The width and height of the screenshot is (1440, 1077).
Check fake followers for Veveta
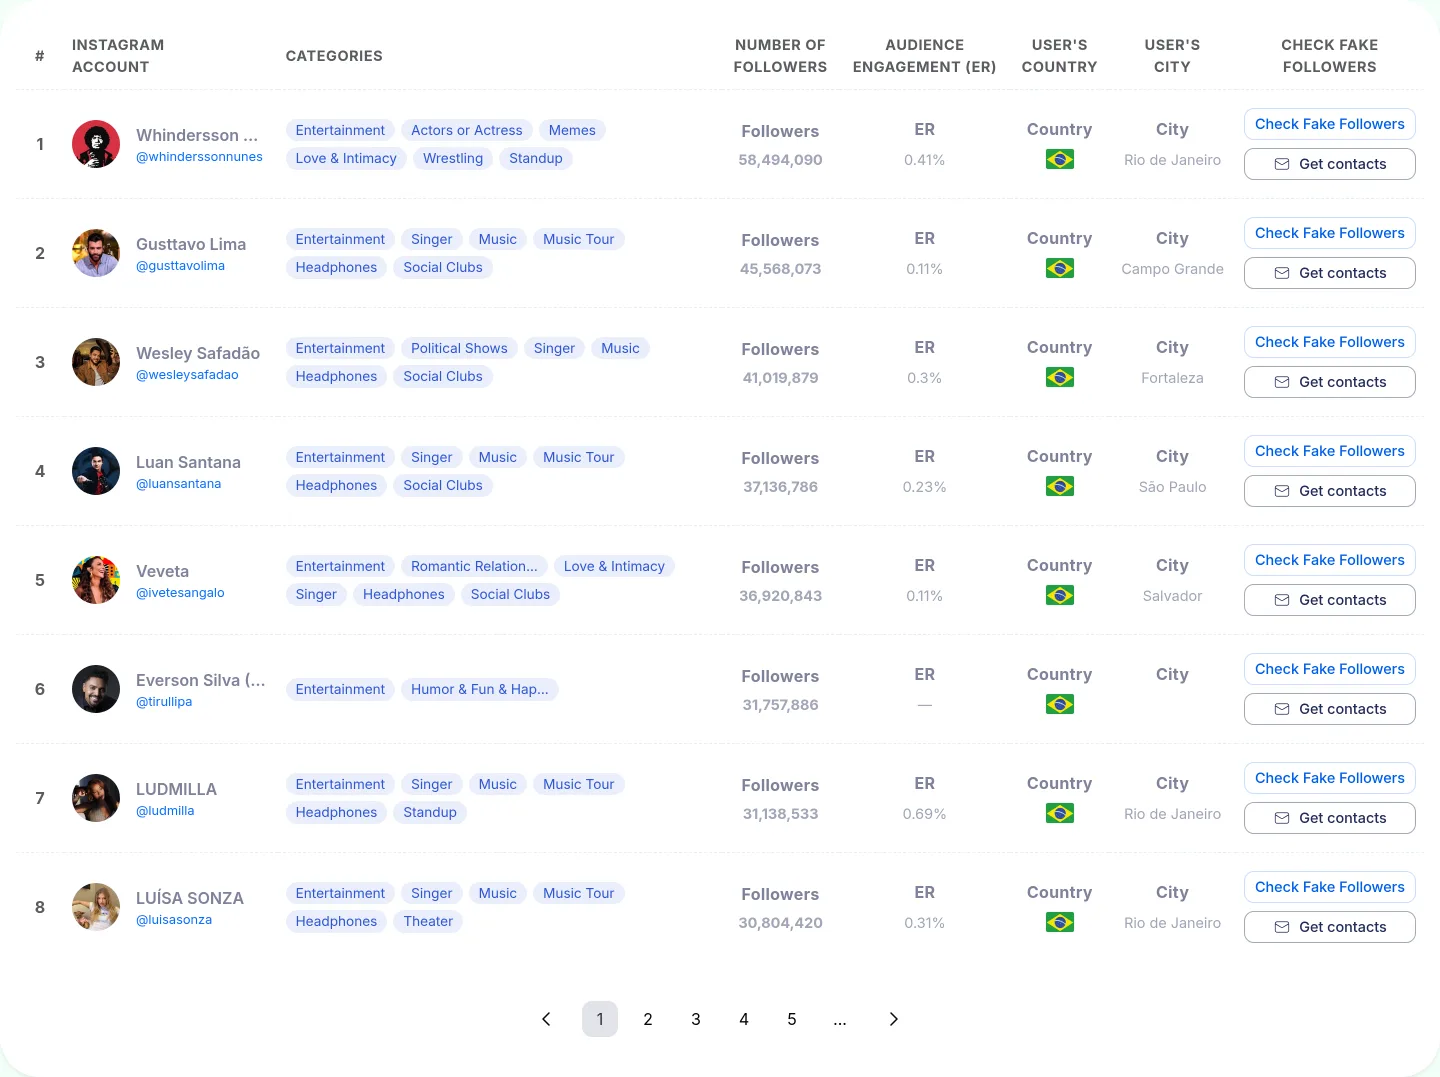tap(1330, 560)
